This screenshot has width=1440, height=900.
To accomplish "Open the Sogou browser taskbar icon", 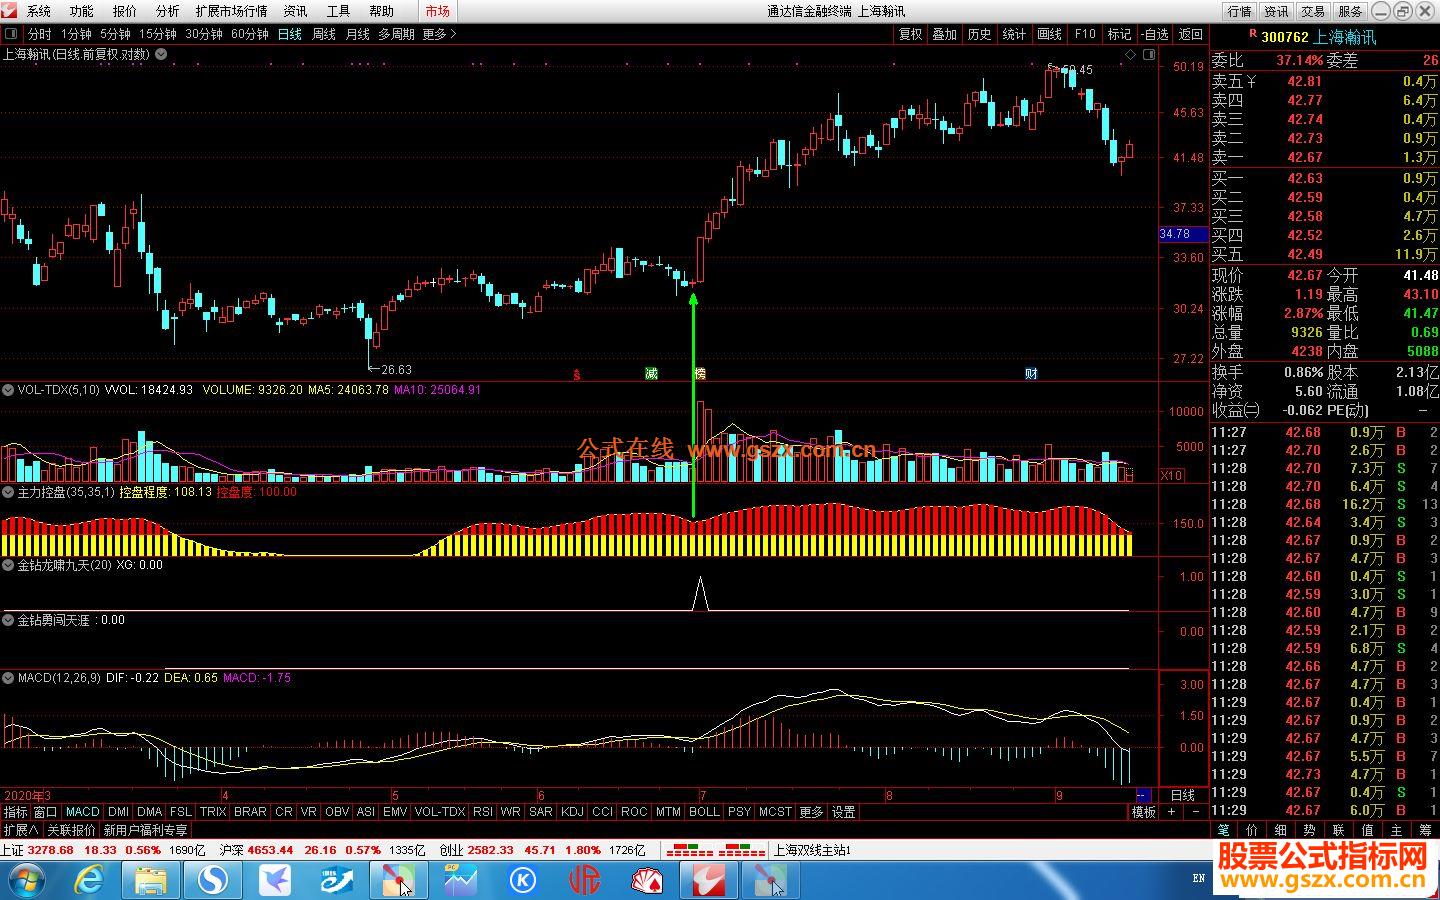I will (x=213, y=880).
